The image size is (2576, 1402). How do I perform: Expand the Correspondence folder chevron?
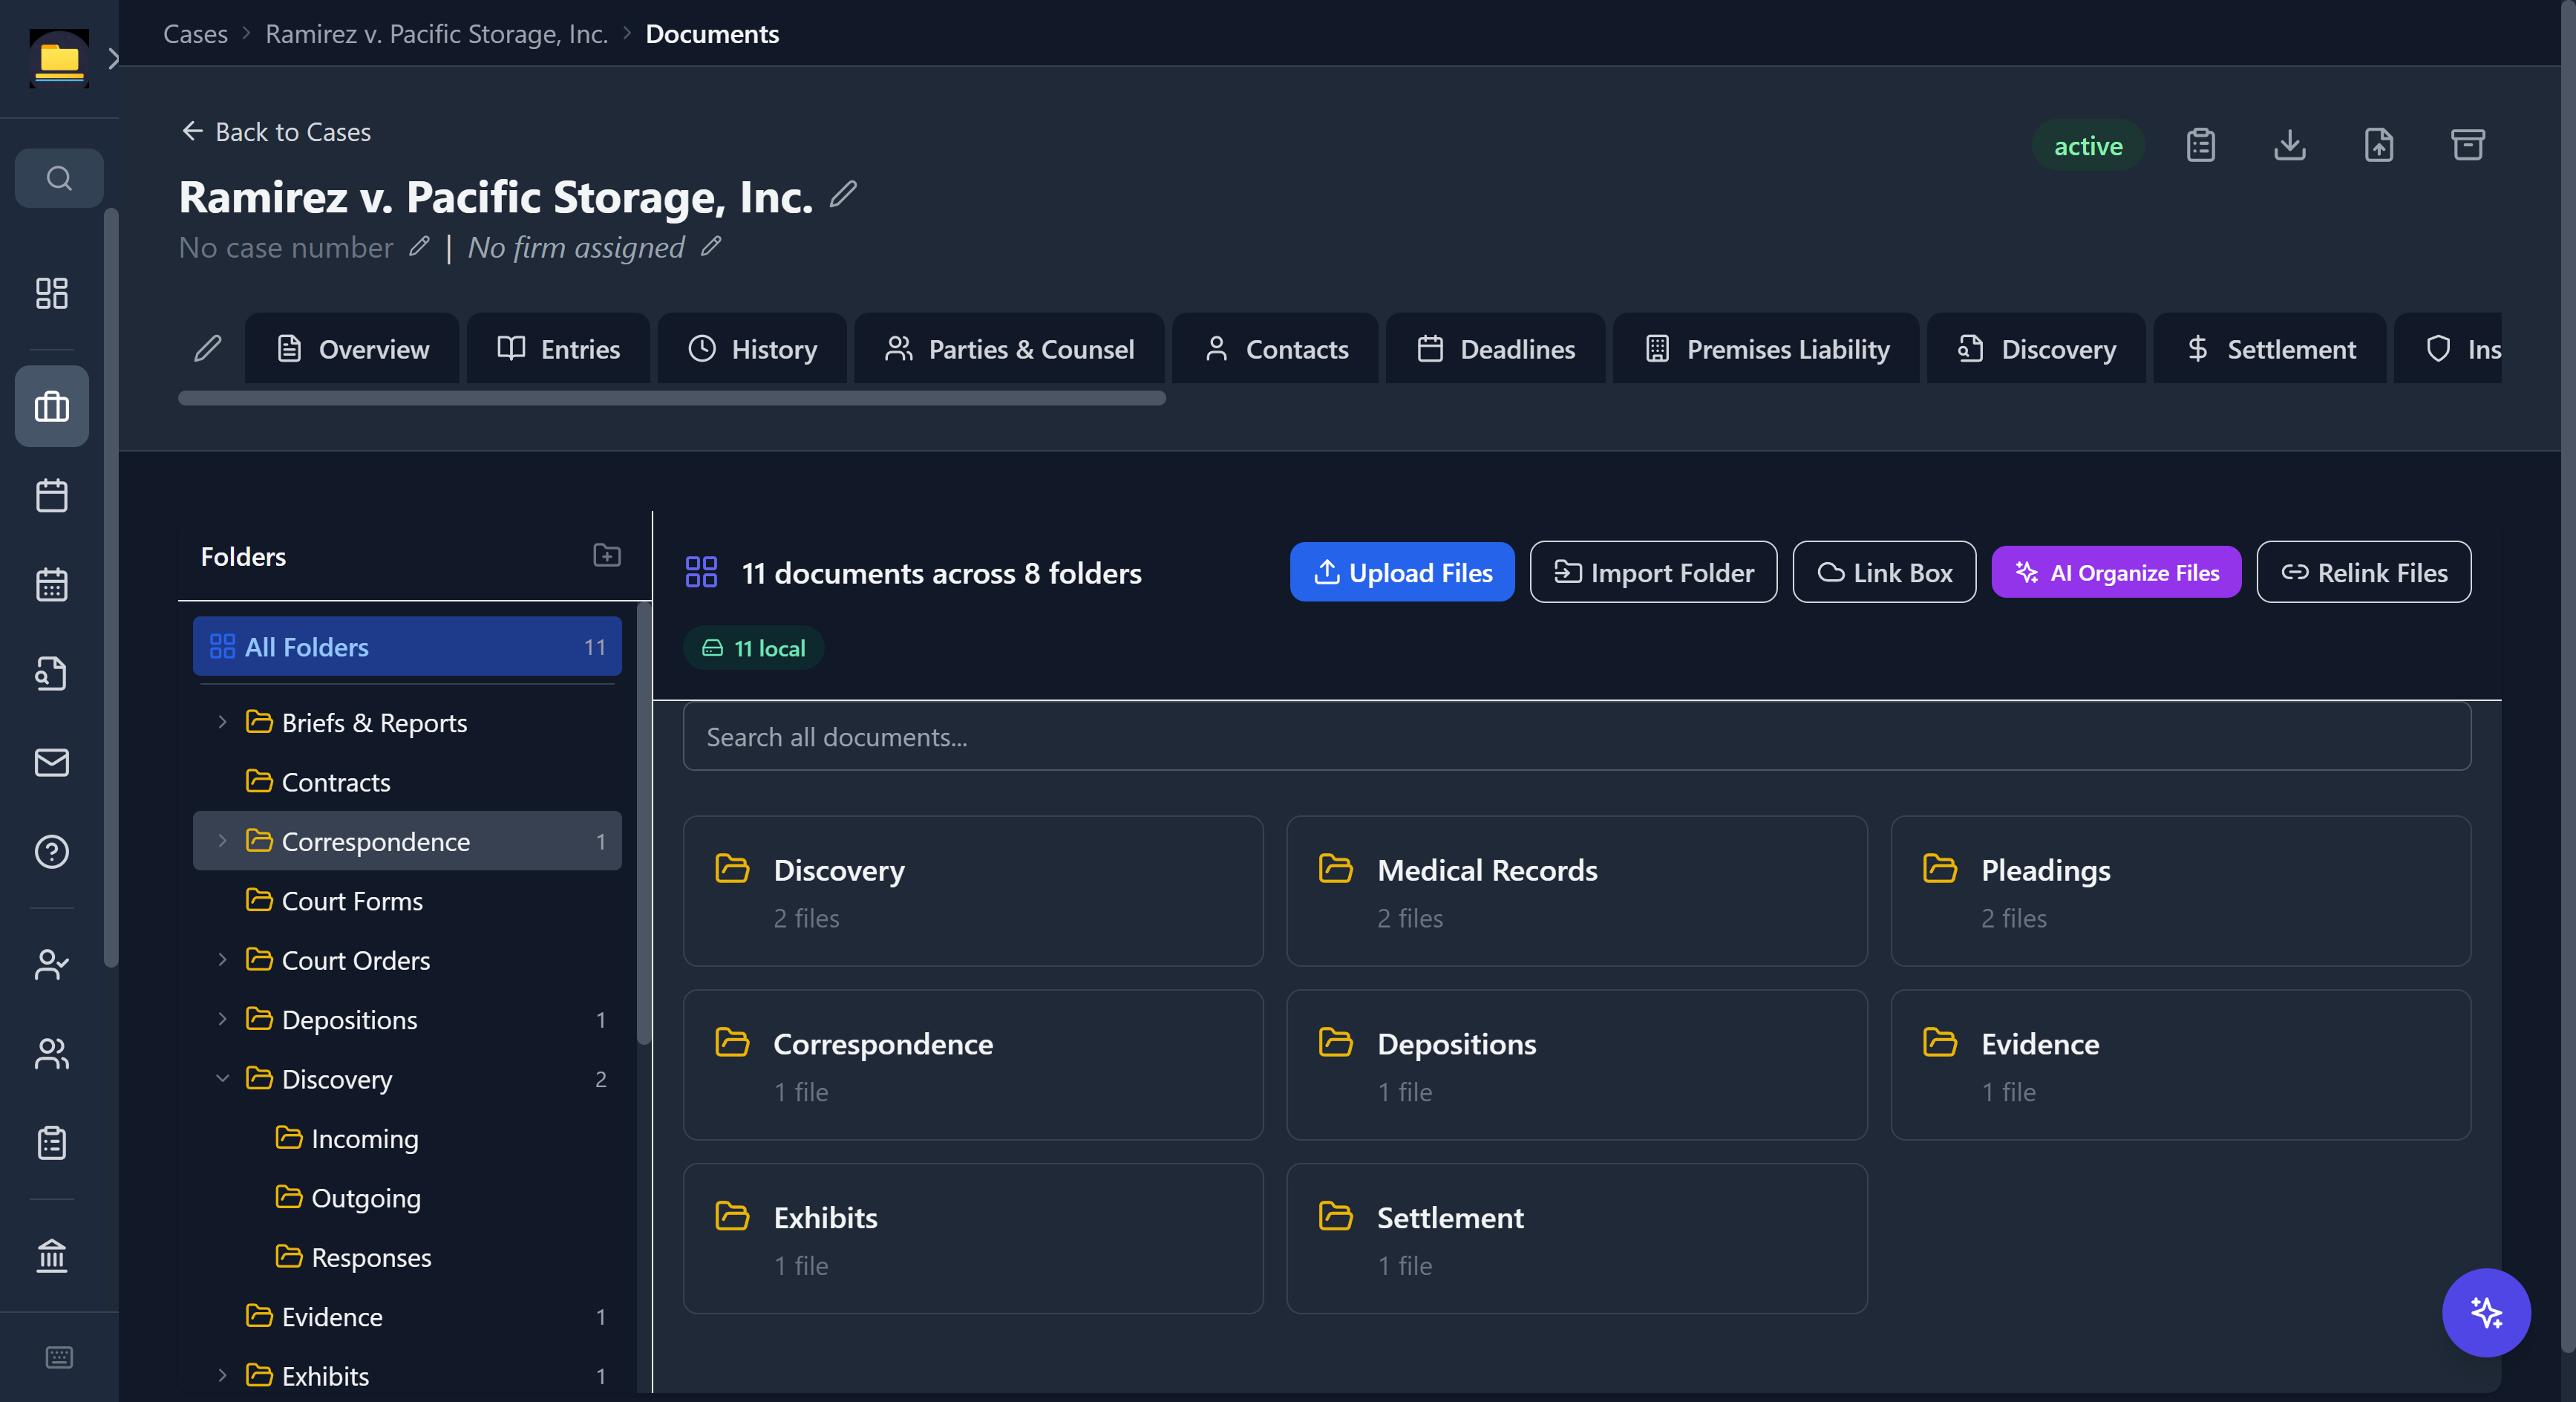pos(222,841)
